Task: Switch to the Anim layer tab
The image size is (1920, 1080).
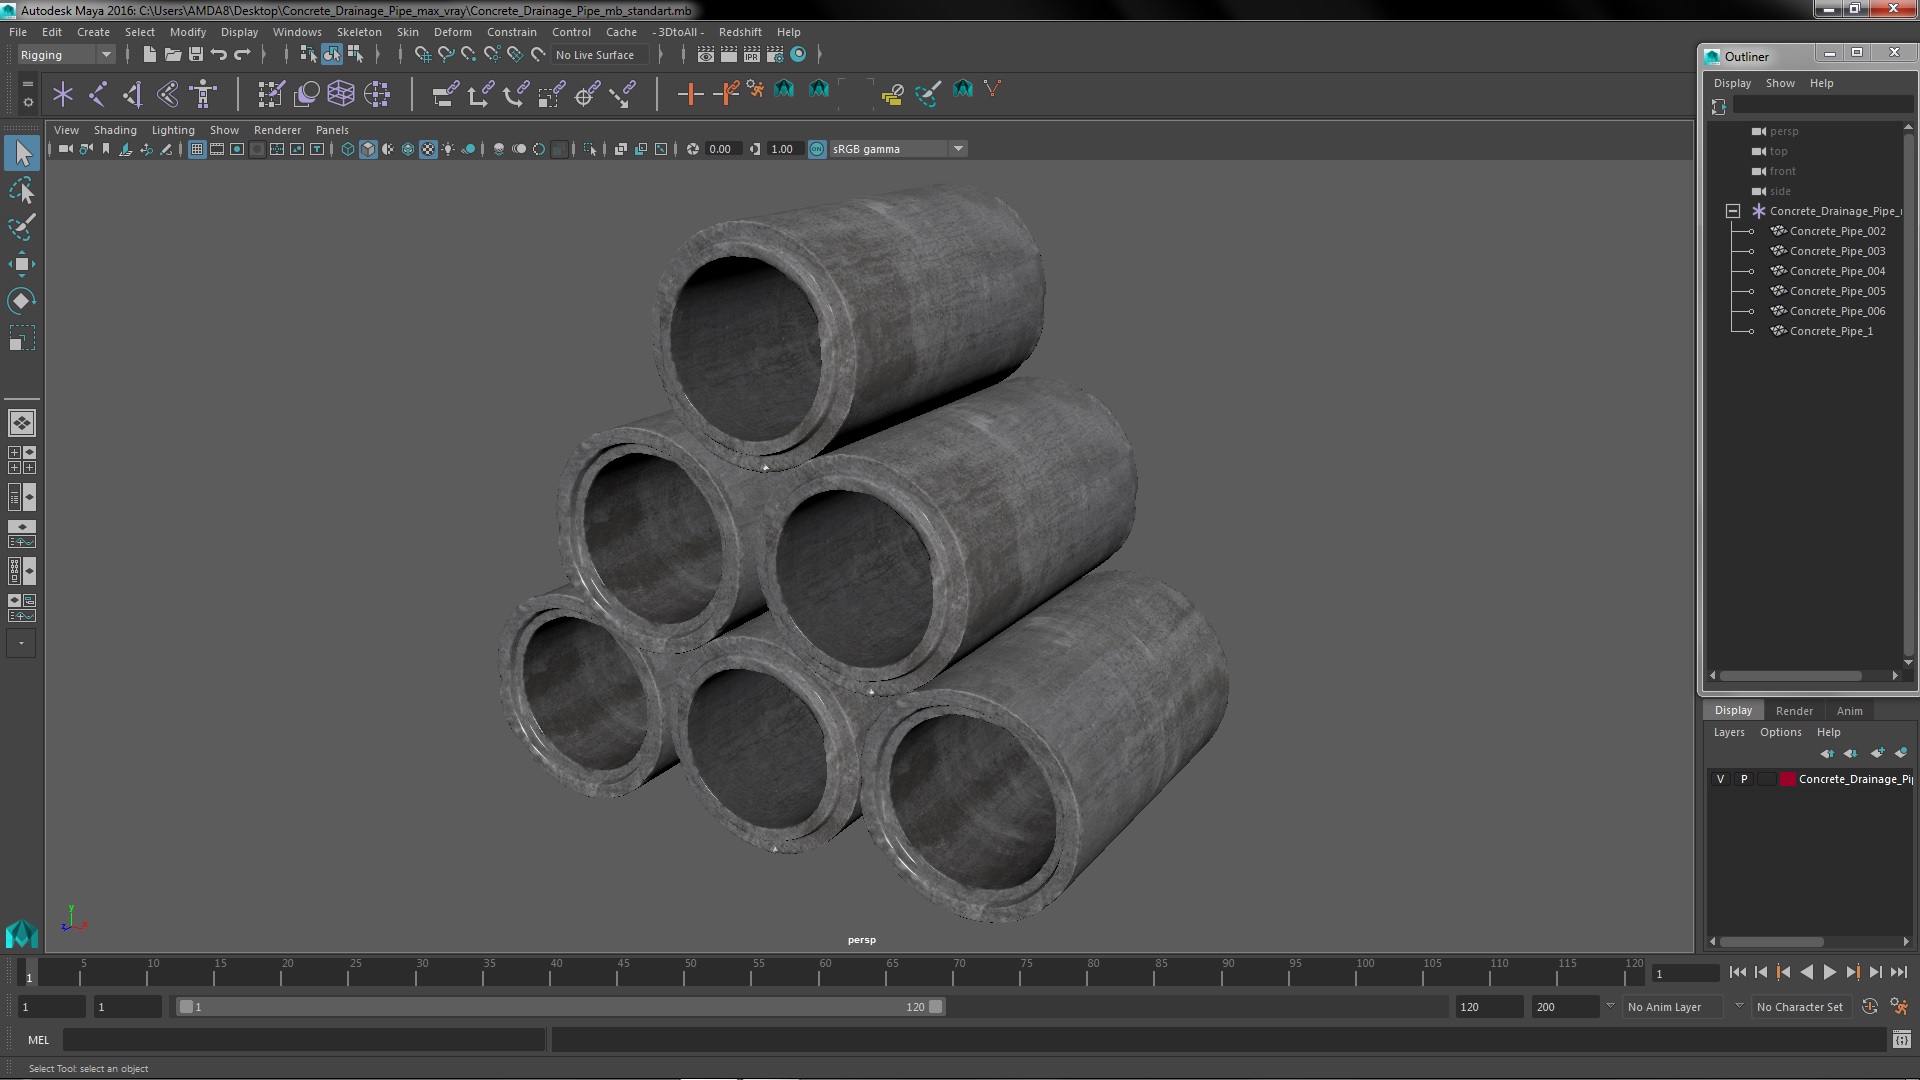Action: (1849, 711)
